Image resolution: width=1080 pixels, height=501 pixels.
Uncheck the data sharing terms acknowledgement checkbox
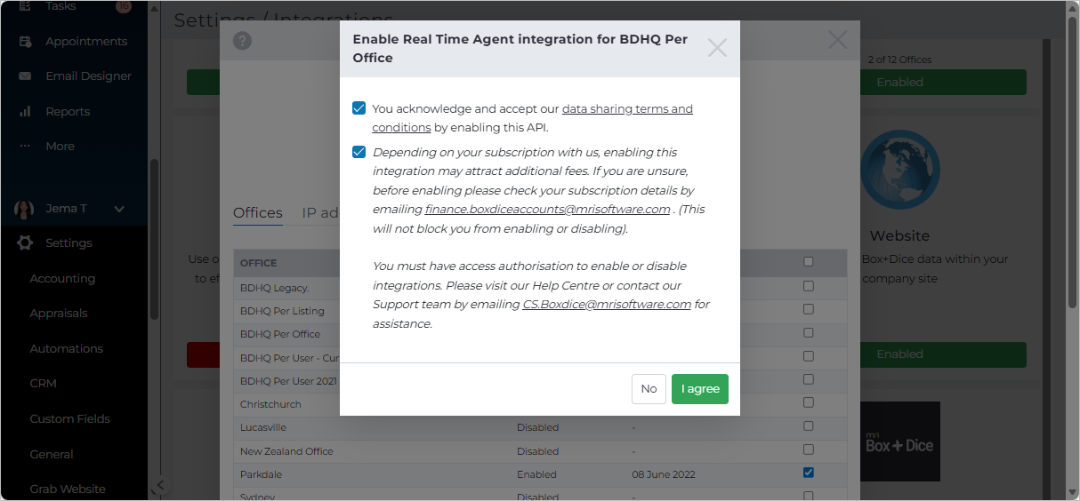(x=359, y=108)
